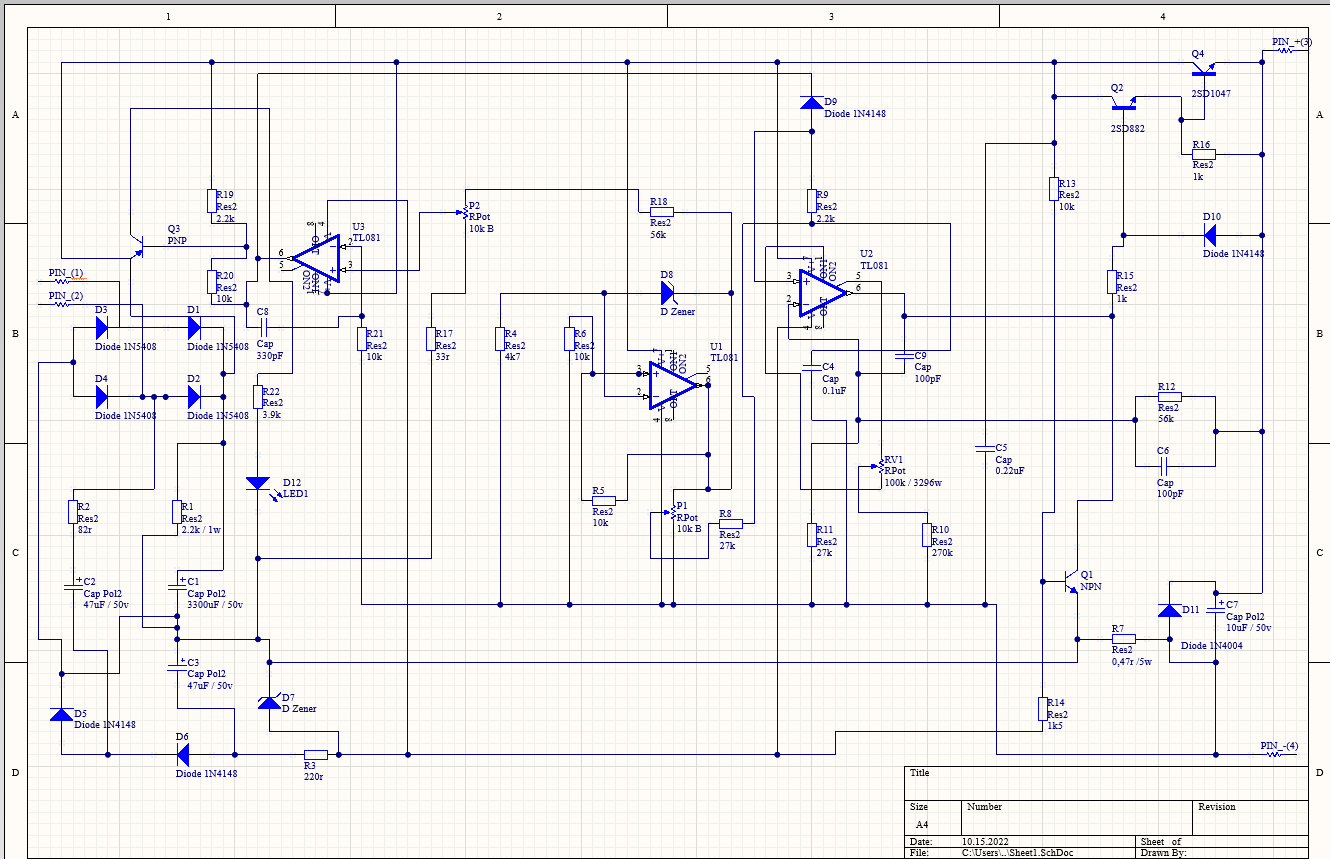Select the U3 TL081 op-amp symbol
Image resolution: width=1330 pixels, height=859 pixels.
[x=316, y=259]
